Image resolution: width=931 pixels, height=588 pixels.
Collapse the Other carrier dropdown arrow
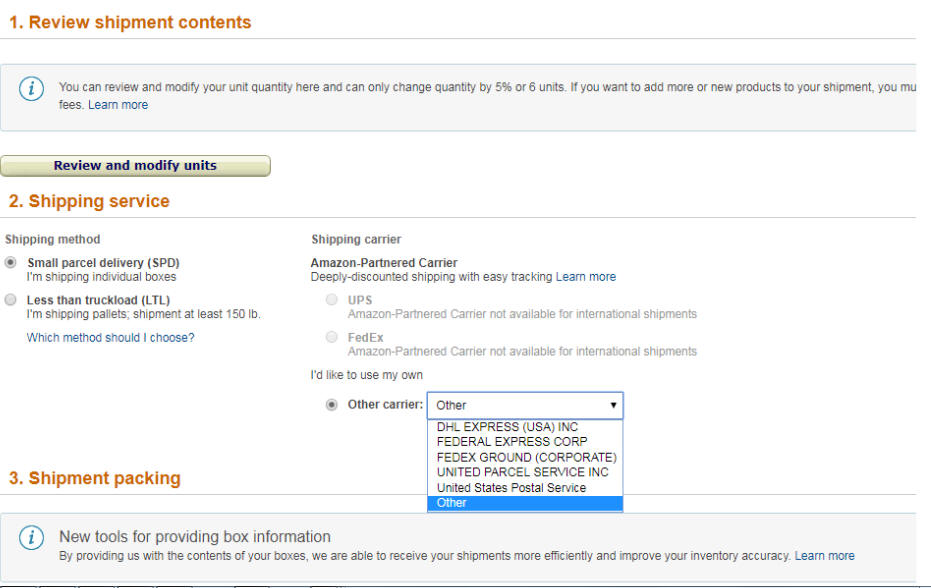click(x=613, y=405)
